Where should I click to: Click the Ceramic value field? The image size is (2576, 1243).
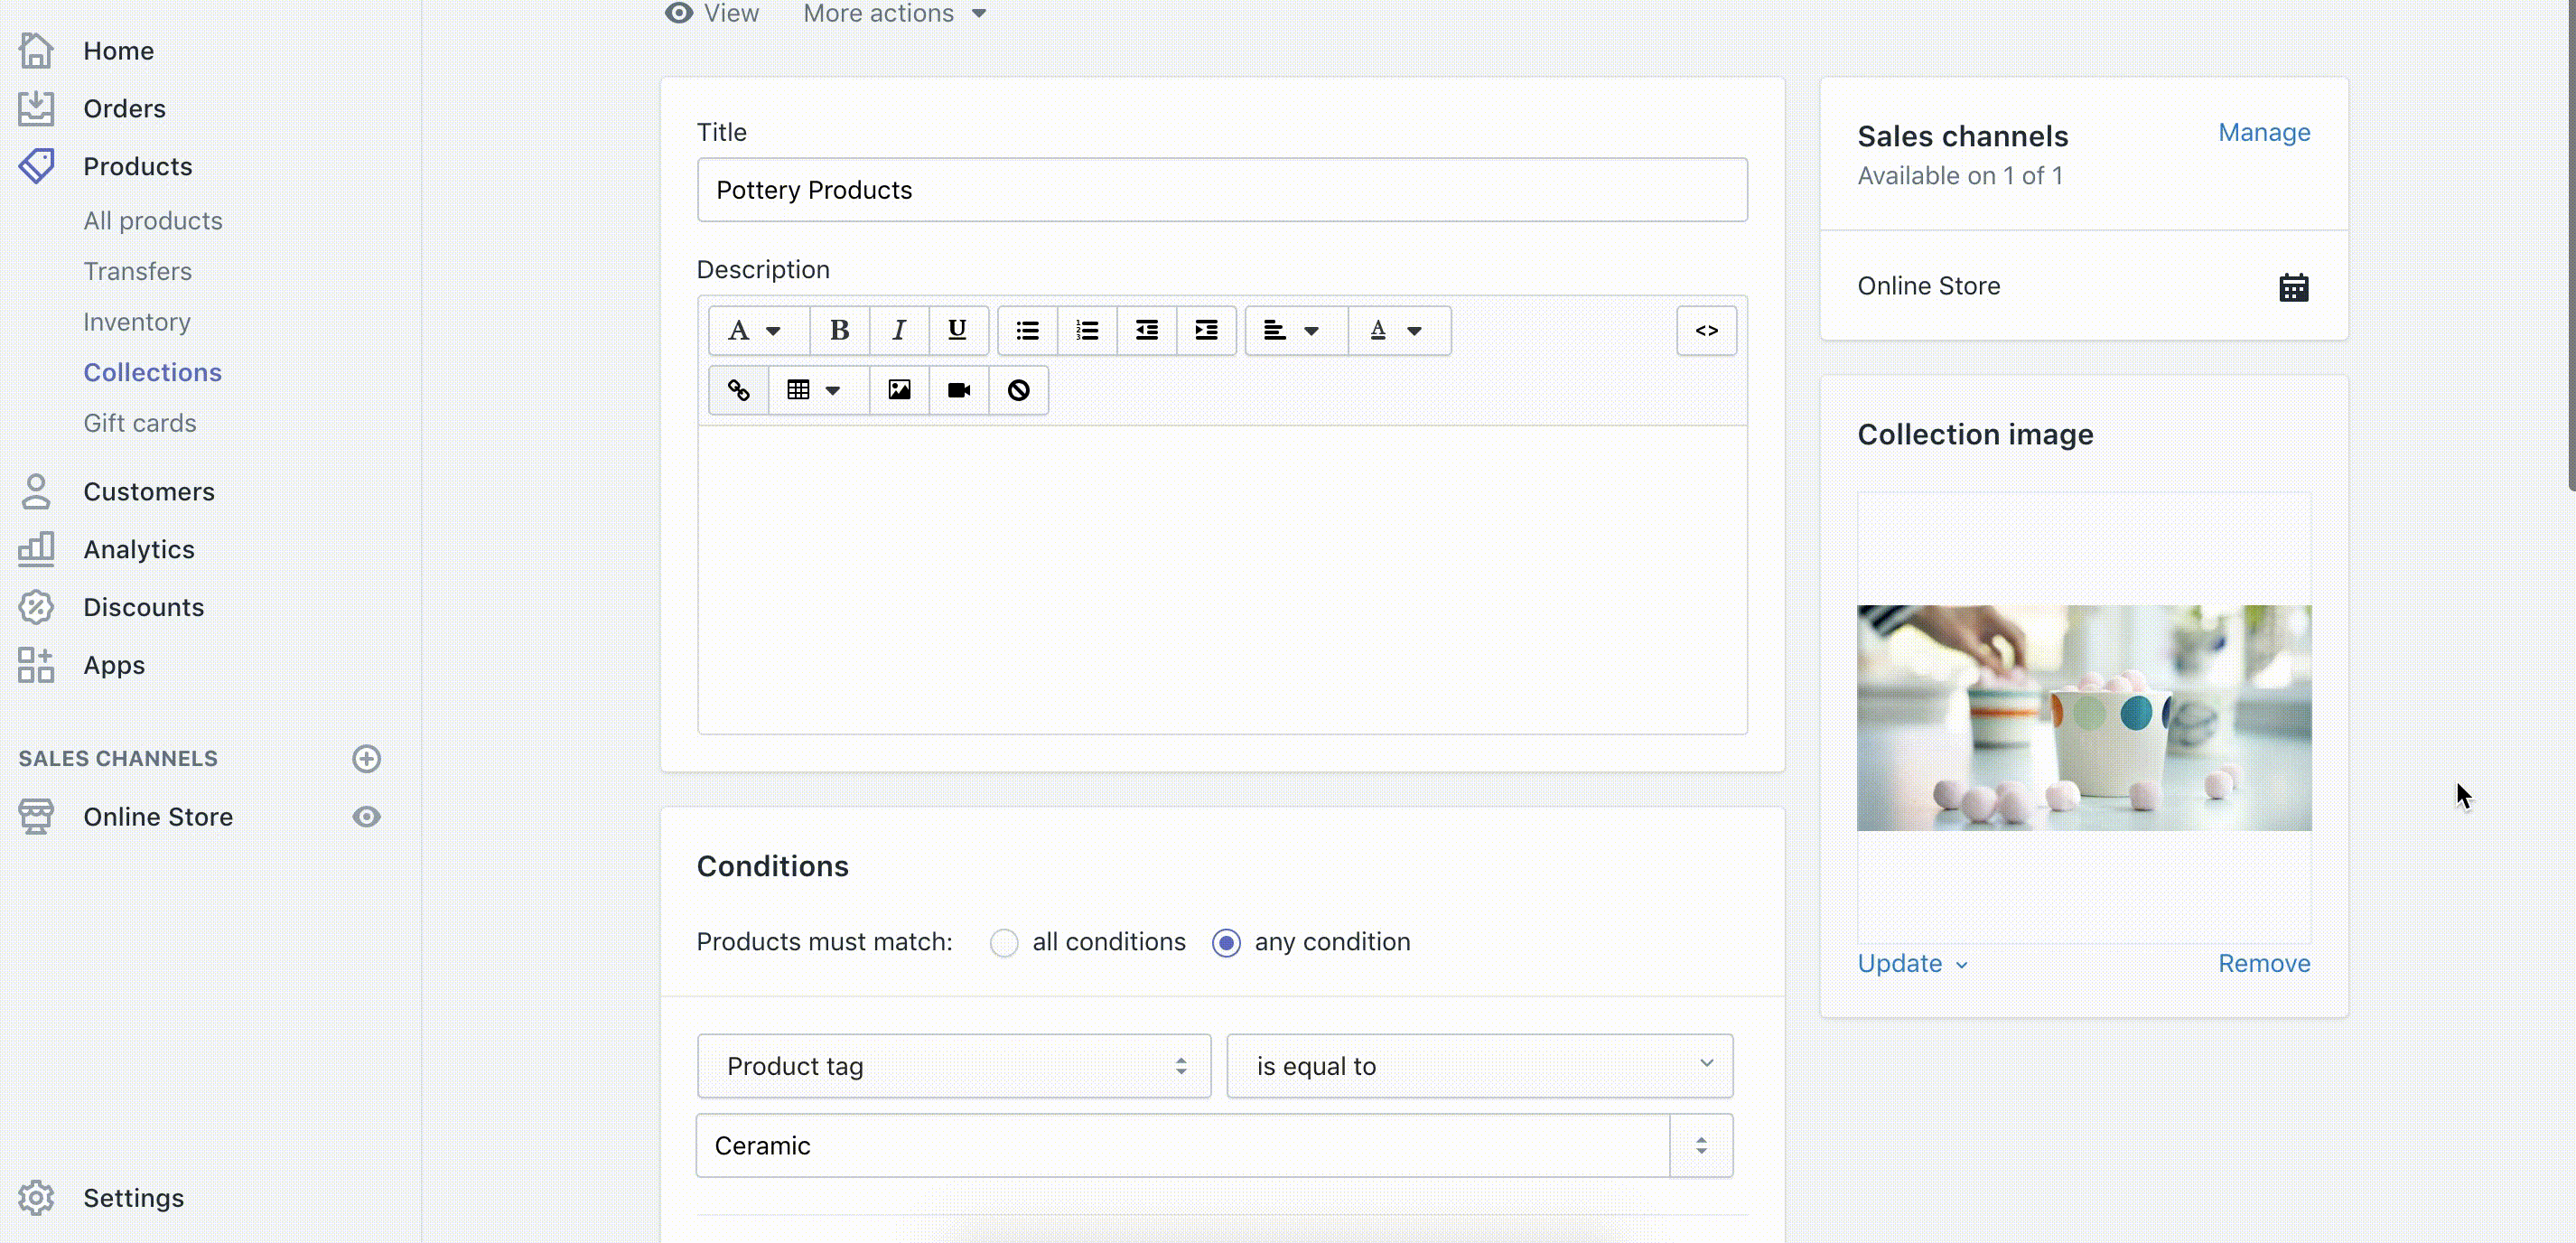click(x=1183, y=1146)
